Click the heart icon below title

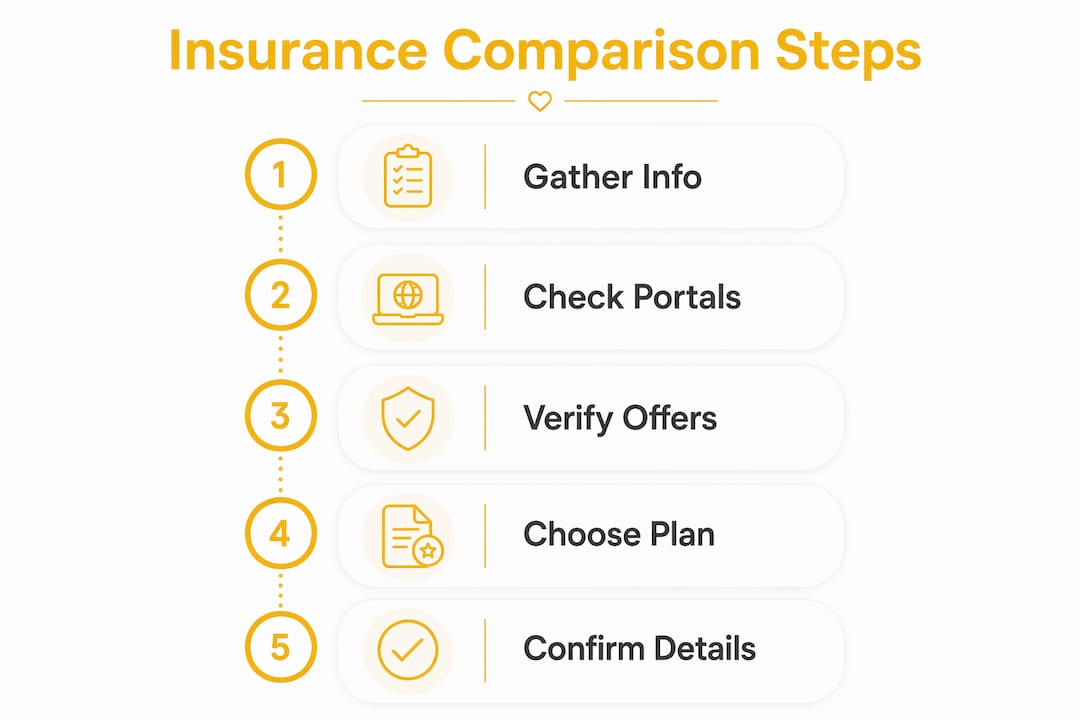click(x=540, y=101)
